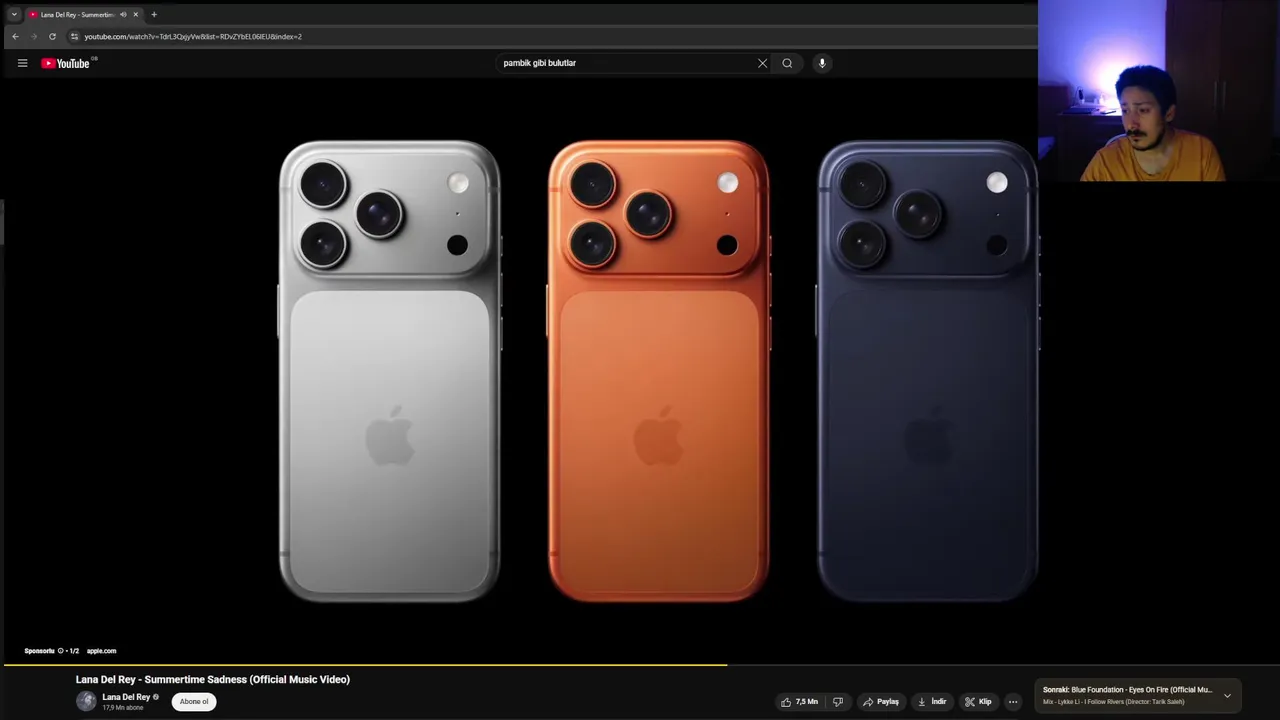Click the YouTube logo home link
The width and height of the screenshot is (1280, 720).
65,63
